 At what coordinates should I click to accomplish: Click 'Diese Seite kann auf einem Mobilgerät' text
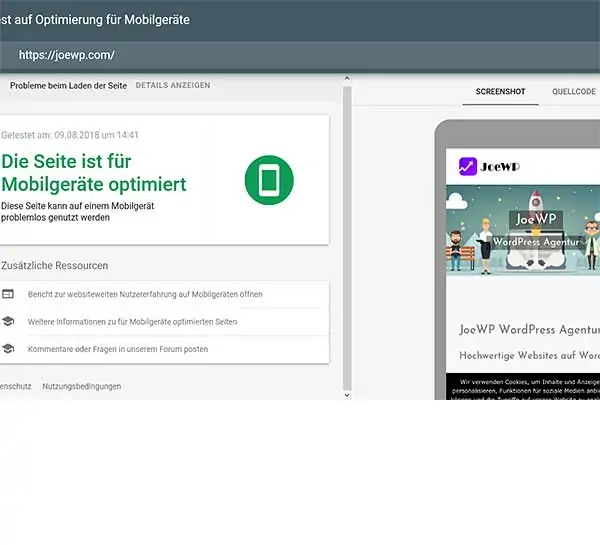click(x=77, y=206)
